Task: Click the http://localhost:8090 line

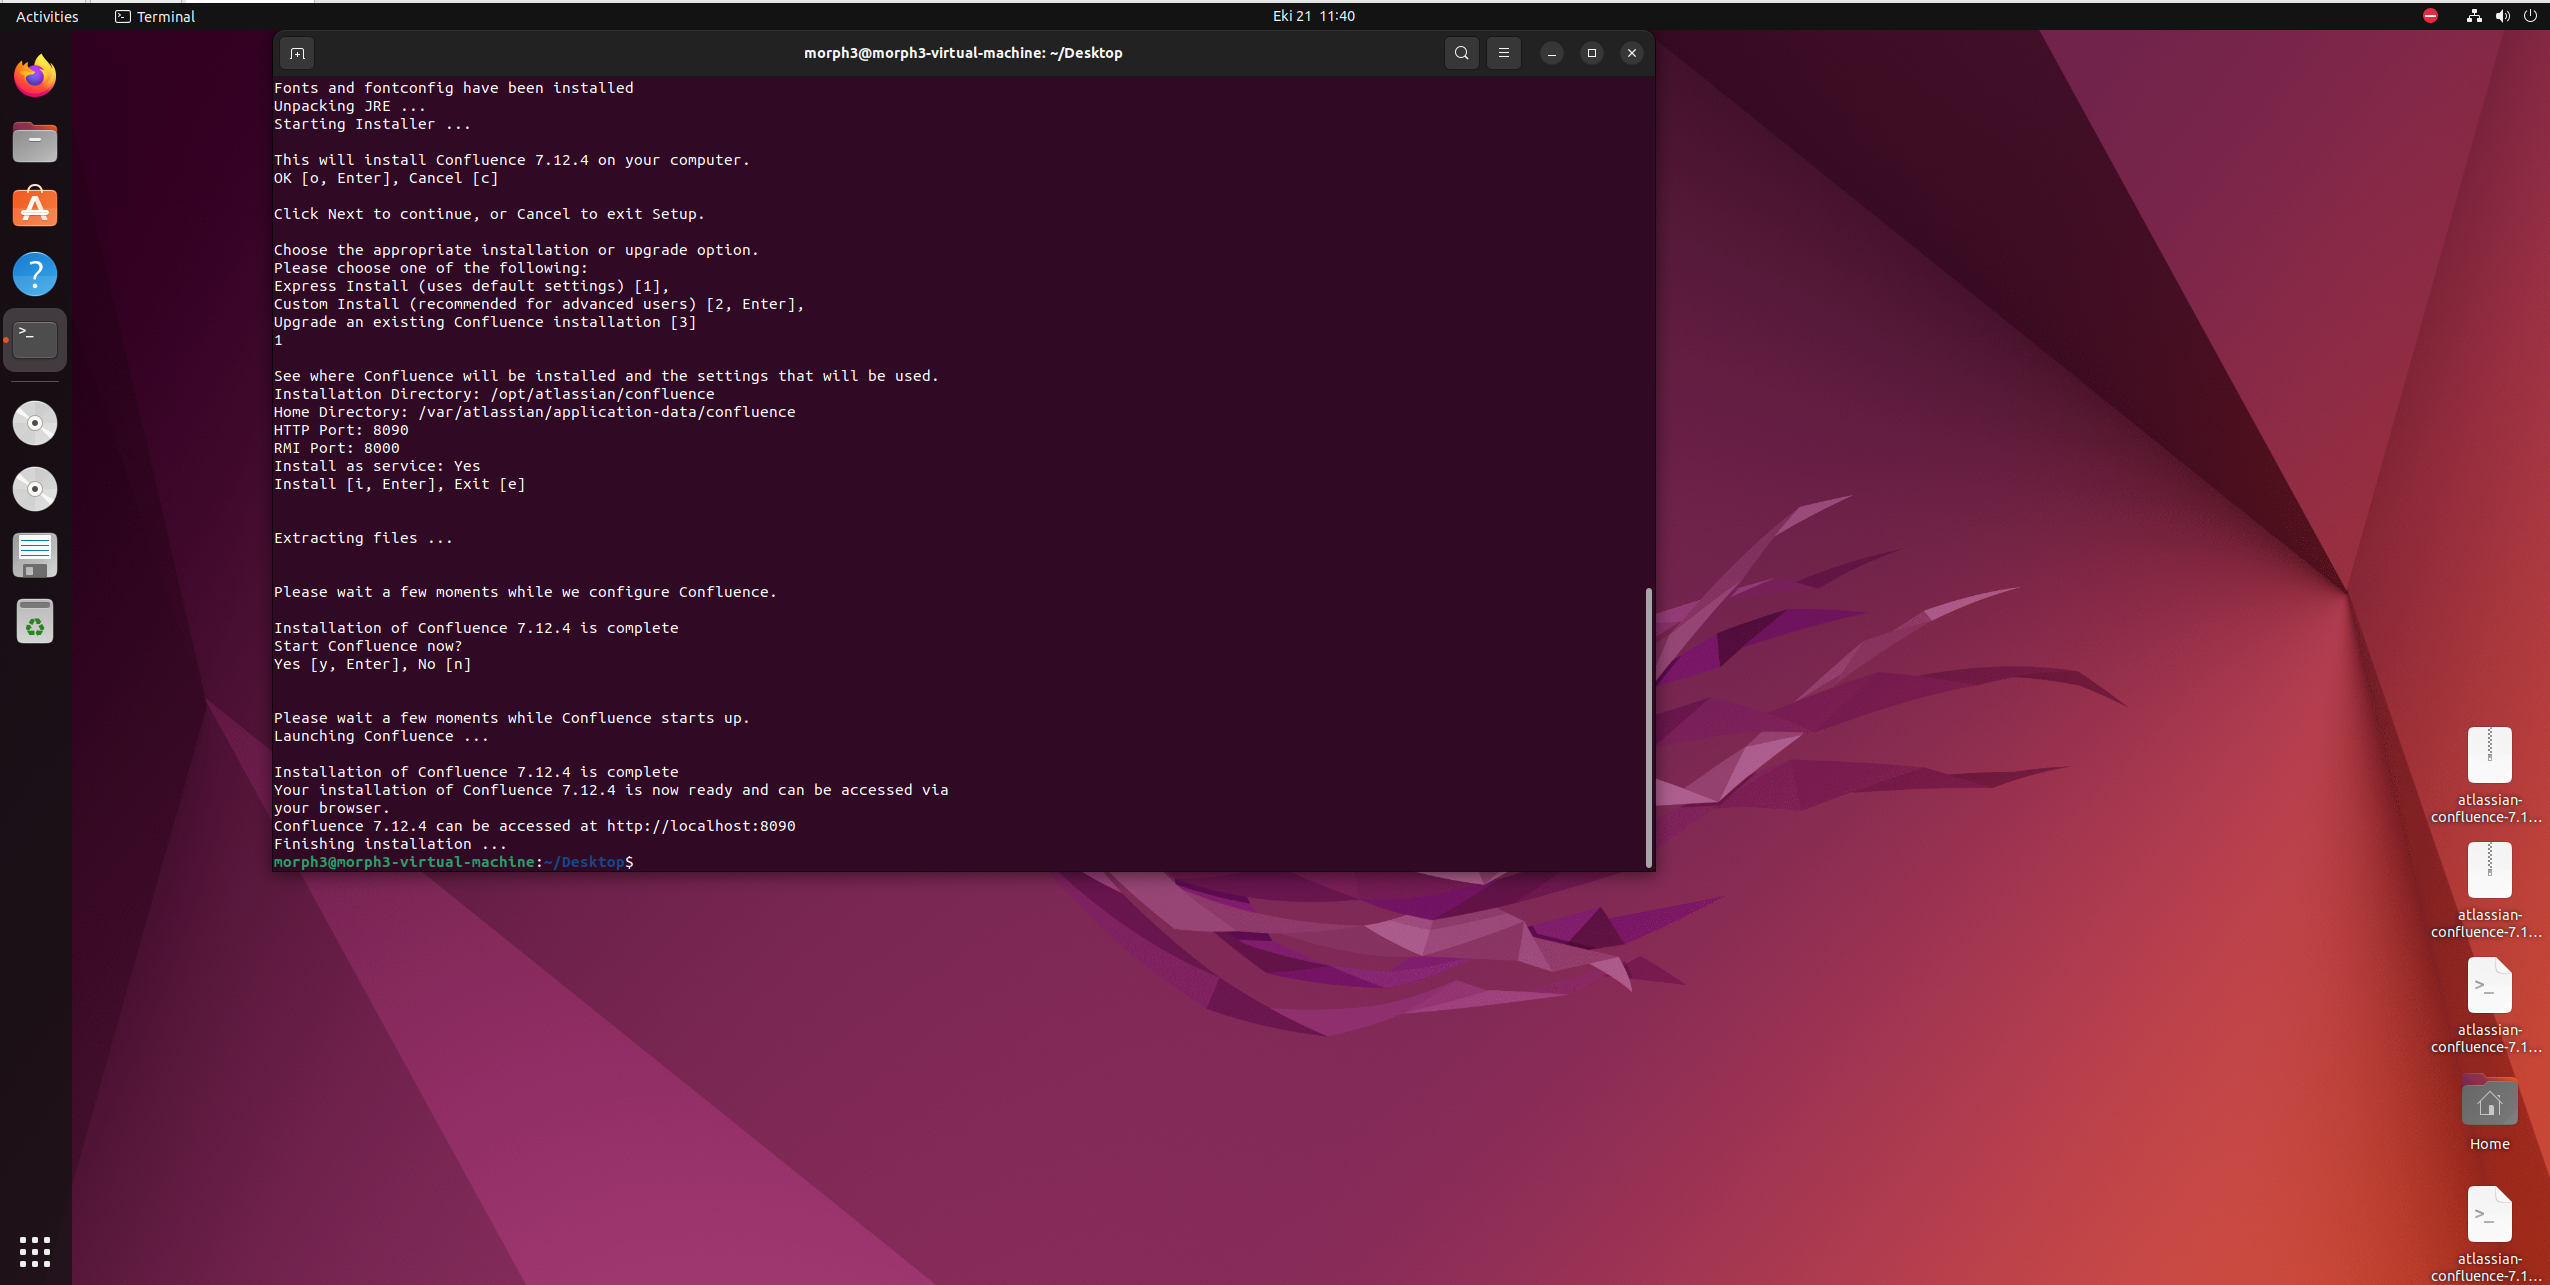Action: (534, 826)
